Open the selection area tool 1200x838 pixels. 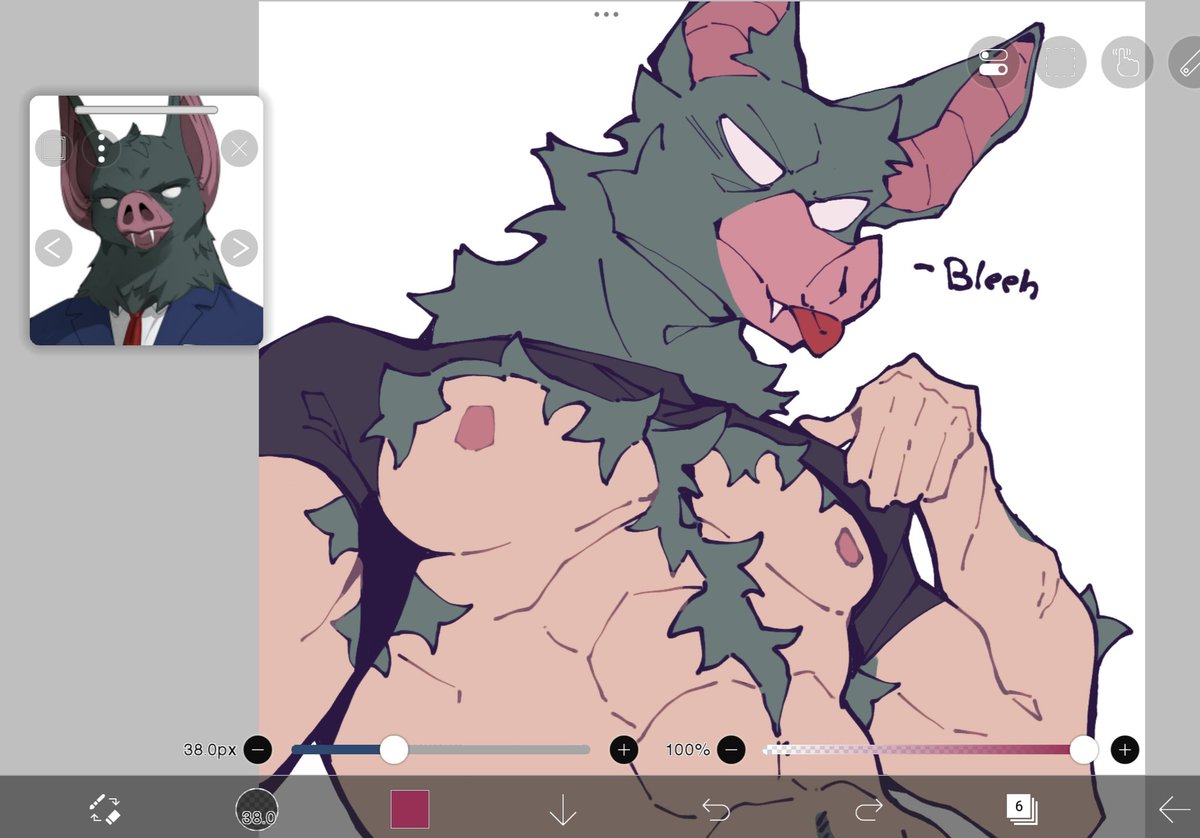[x=1060, y=63]
